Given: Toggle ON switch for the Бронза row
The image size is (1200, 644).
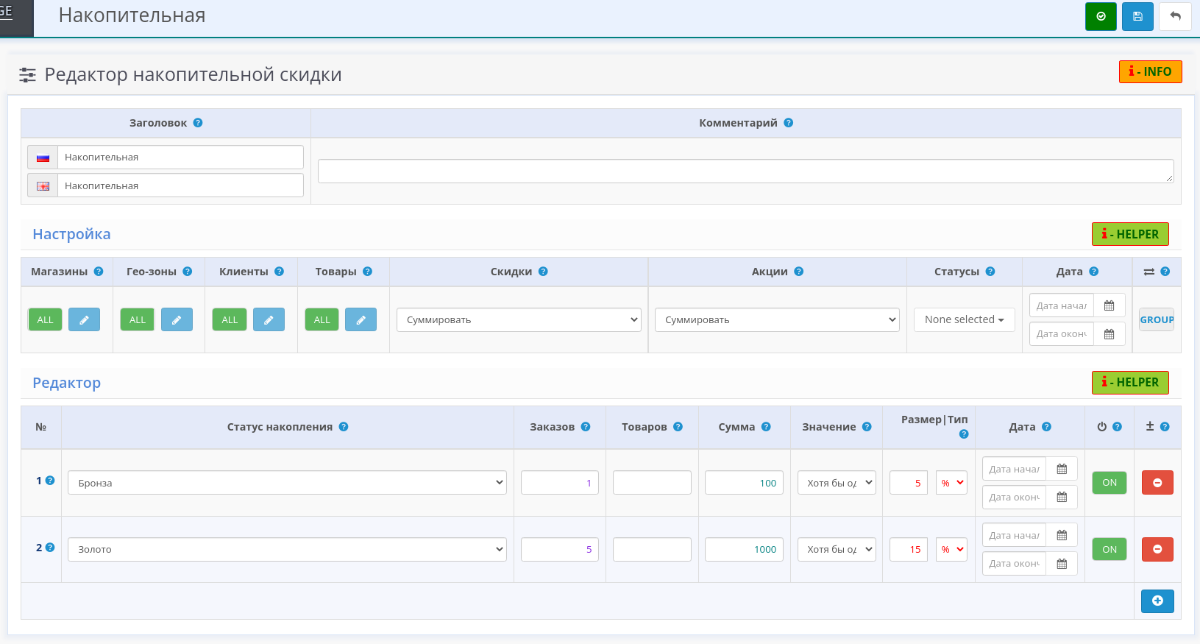Looking at the screenshot, I should click(1109, 483).
